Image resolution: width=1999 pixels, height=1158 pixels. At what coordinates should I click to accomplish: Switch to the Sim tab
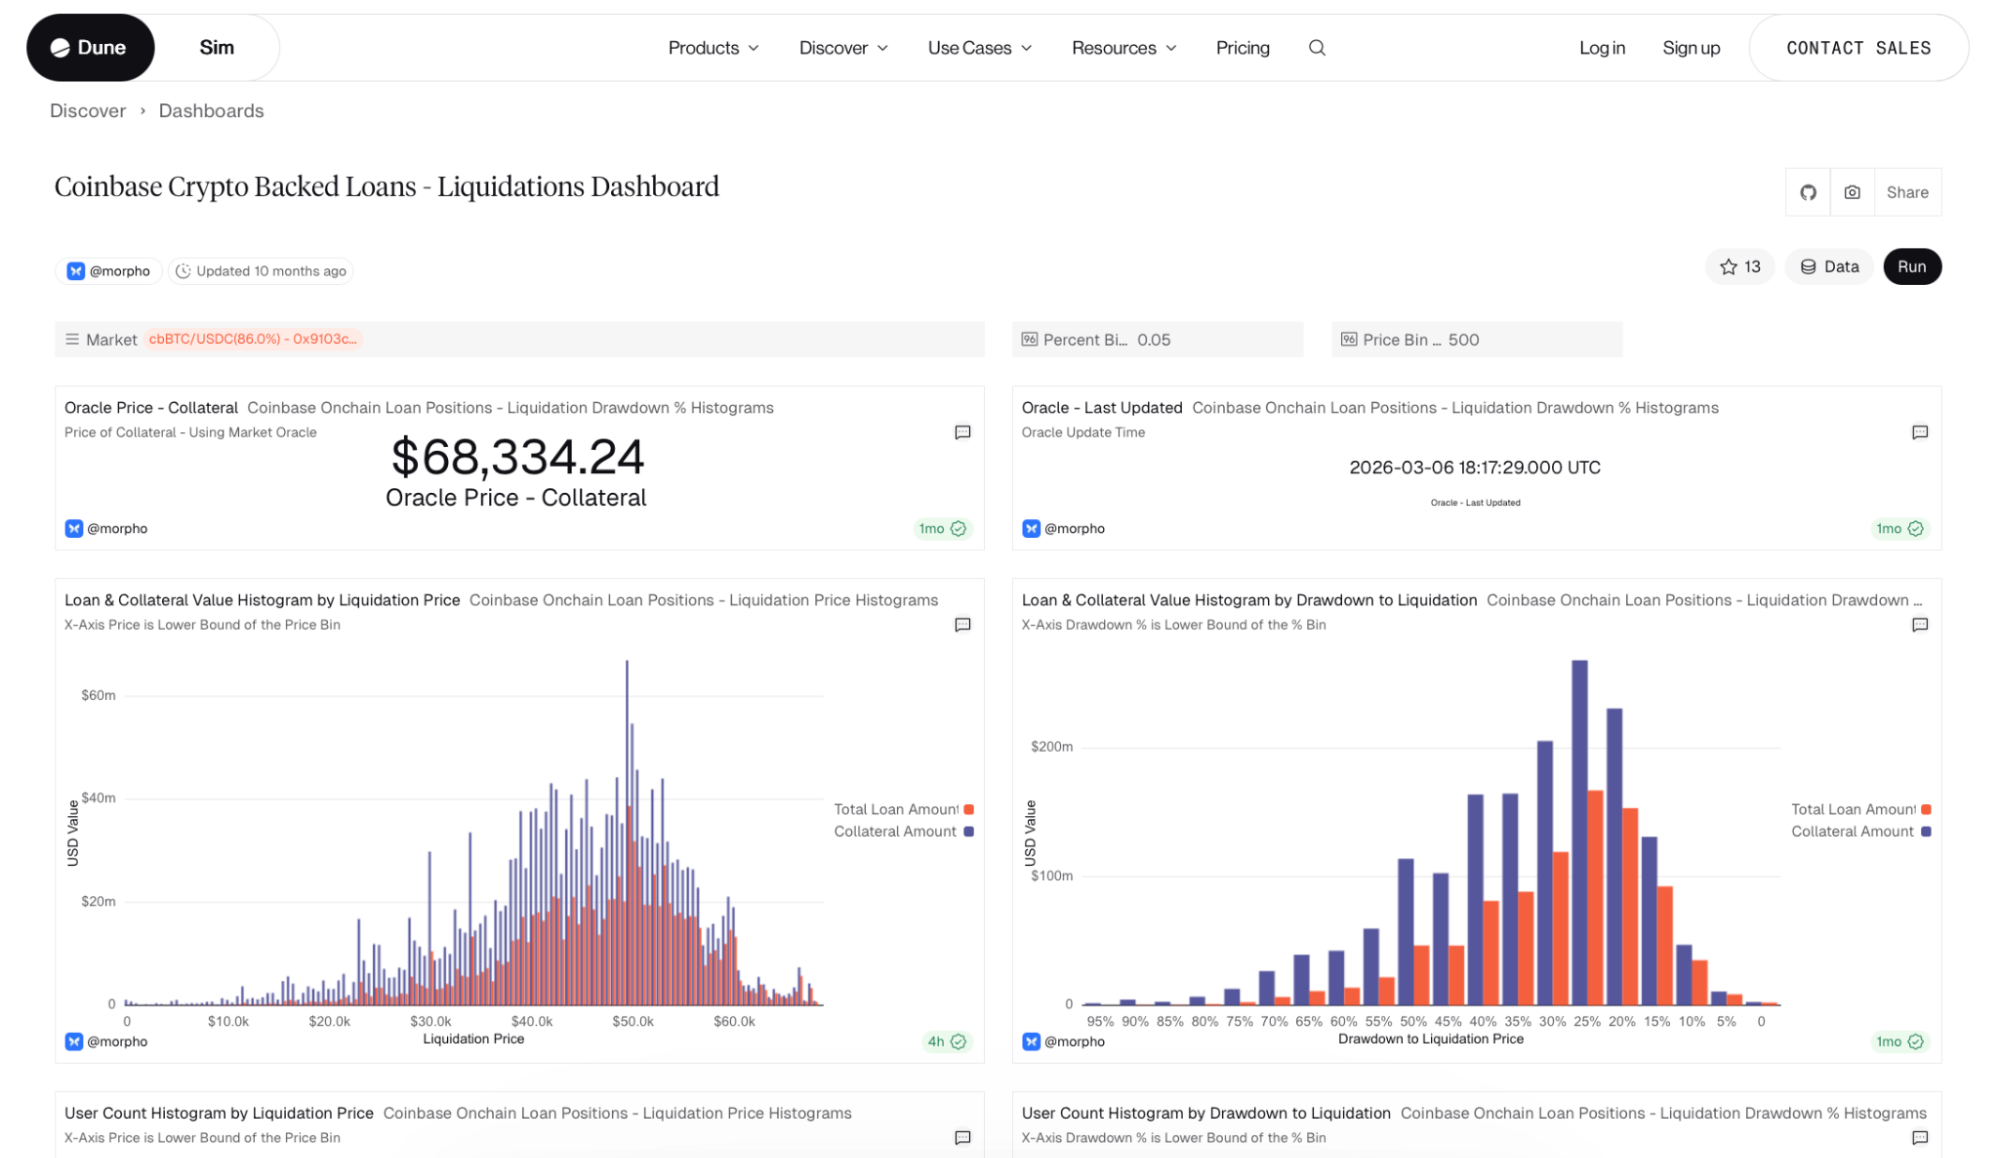tap(216, 48)
